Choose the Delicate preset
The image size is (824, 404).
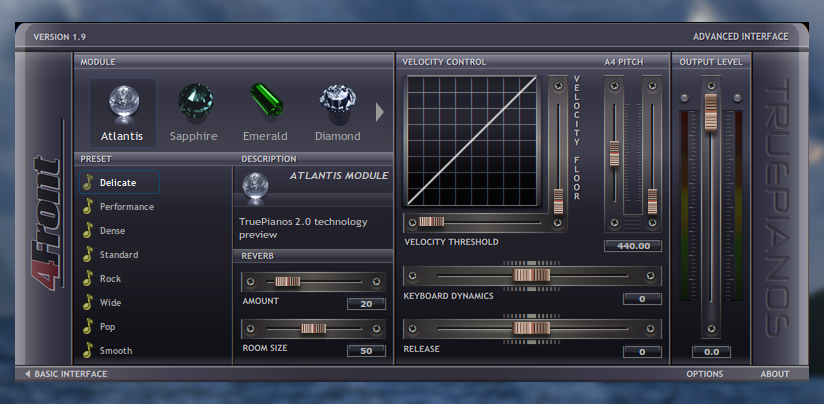coord(118,183)
